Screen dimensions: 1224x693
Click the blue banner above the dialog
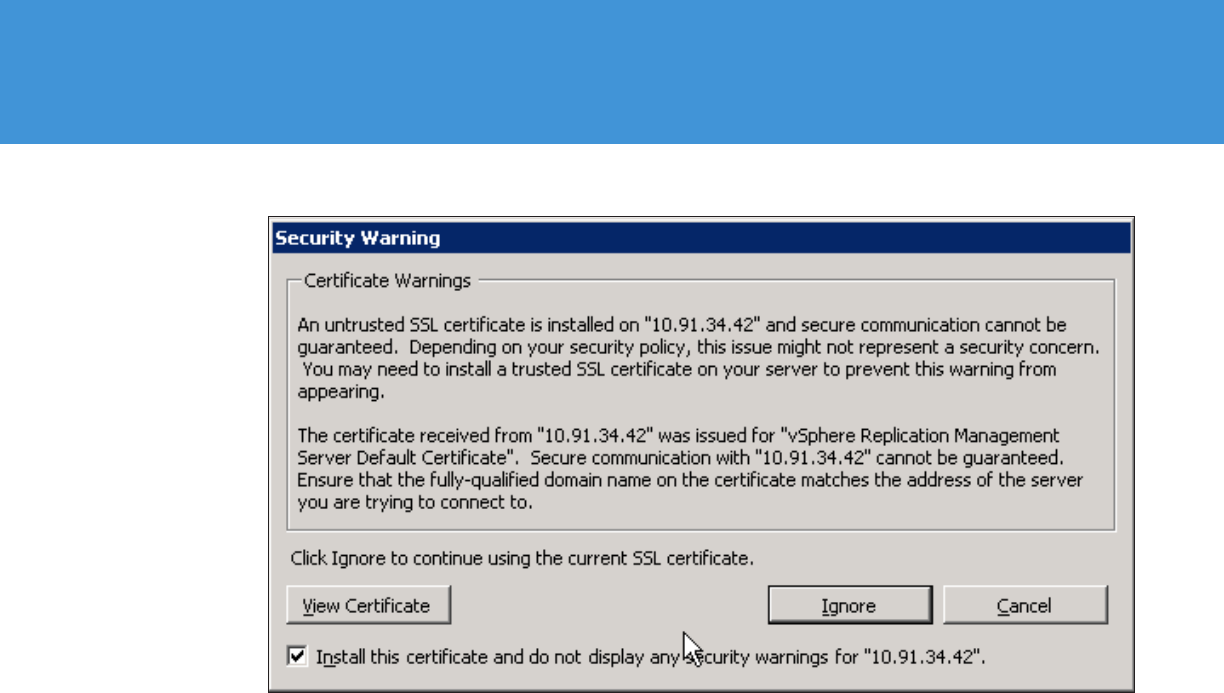click(612, 72)
